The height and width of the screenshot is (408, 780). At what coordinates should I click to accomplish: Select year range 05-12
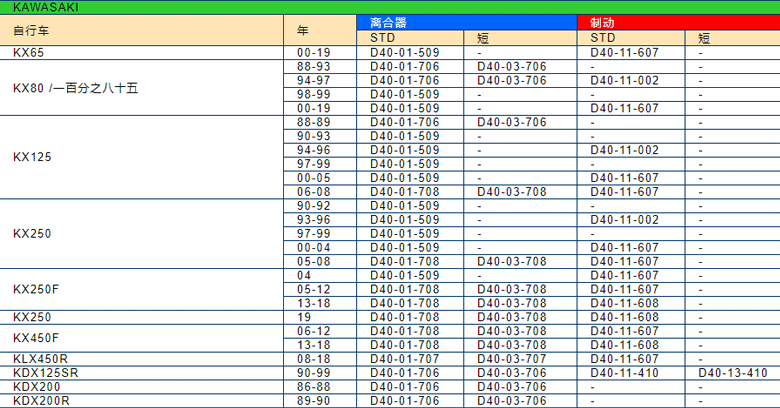tap(314, 289)
